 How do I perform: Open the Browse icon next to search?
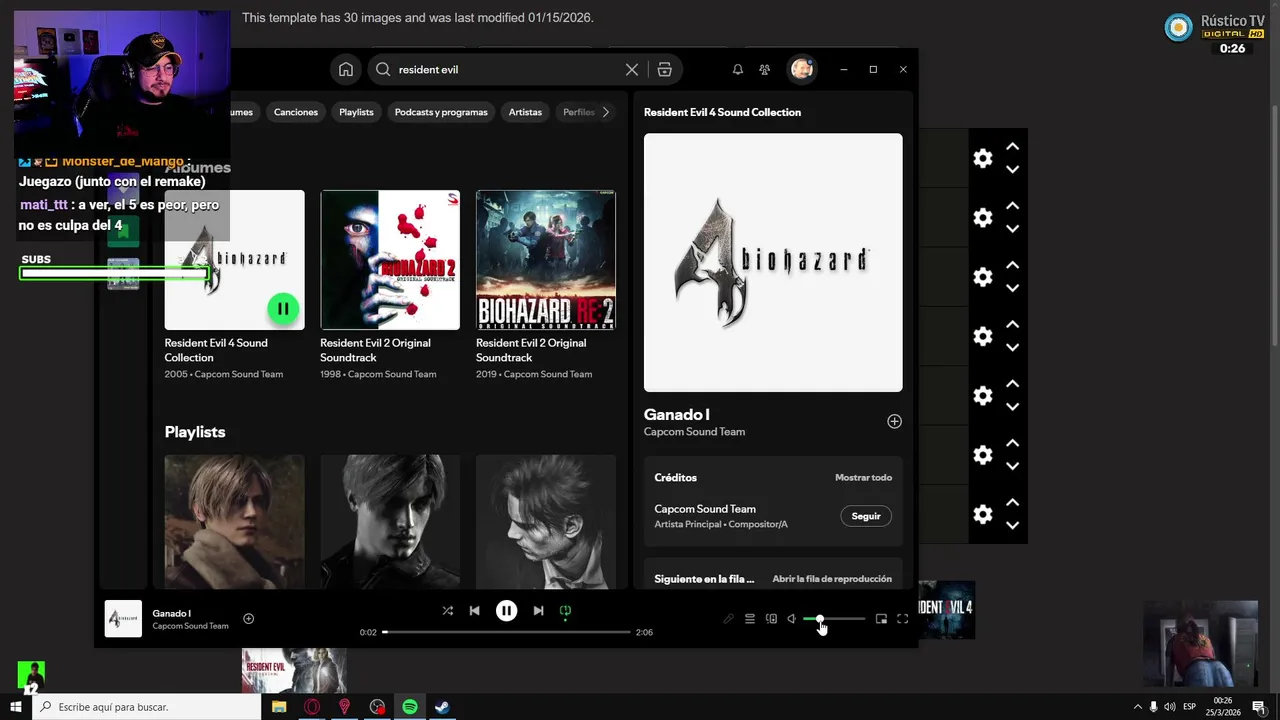(665, 69)
